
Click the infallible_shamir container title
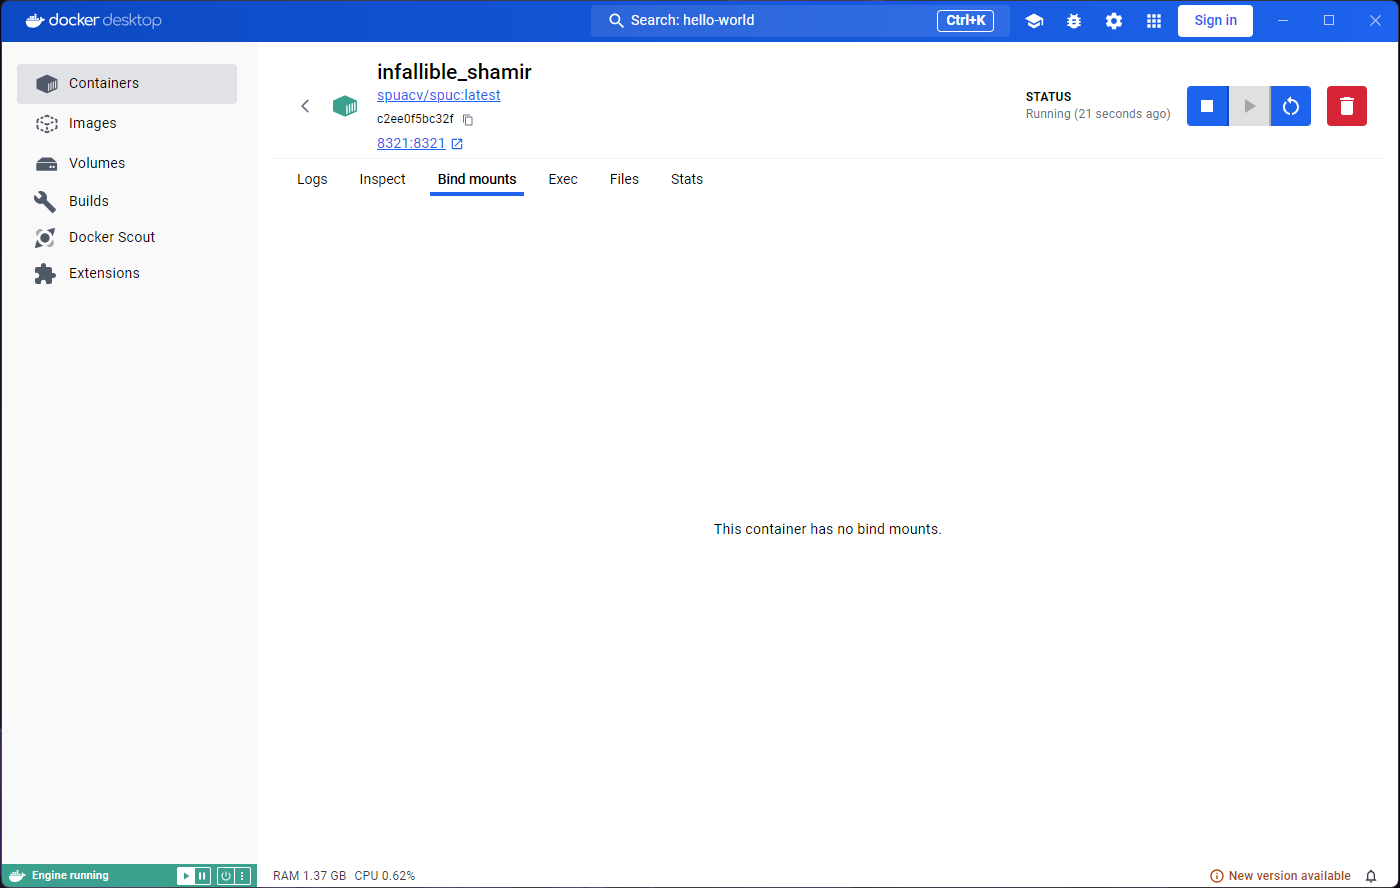(x=454, y=72)
